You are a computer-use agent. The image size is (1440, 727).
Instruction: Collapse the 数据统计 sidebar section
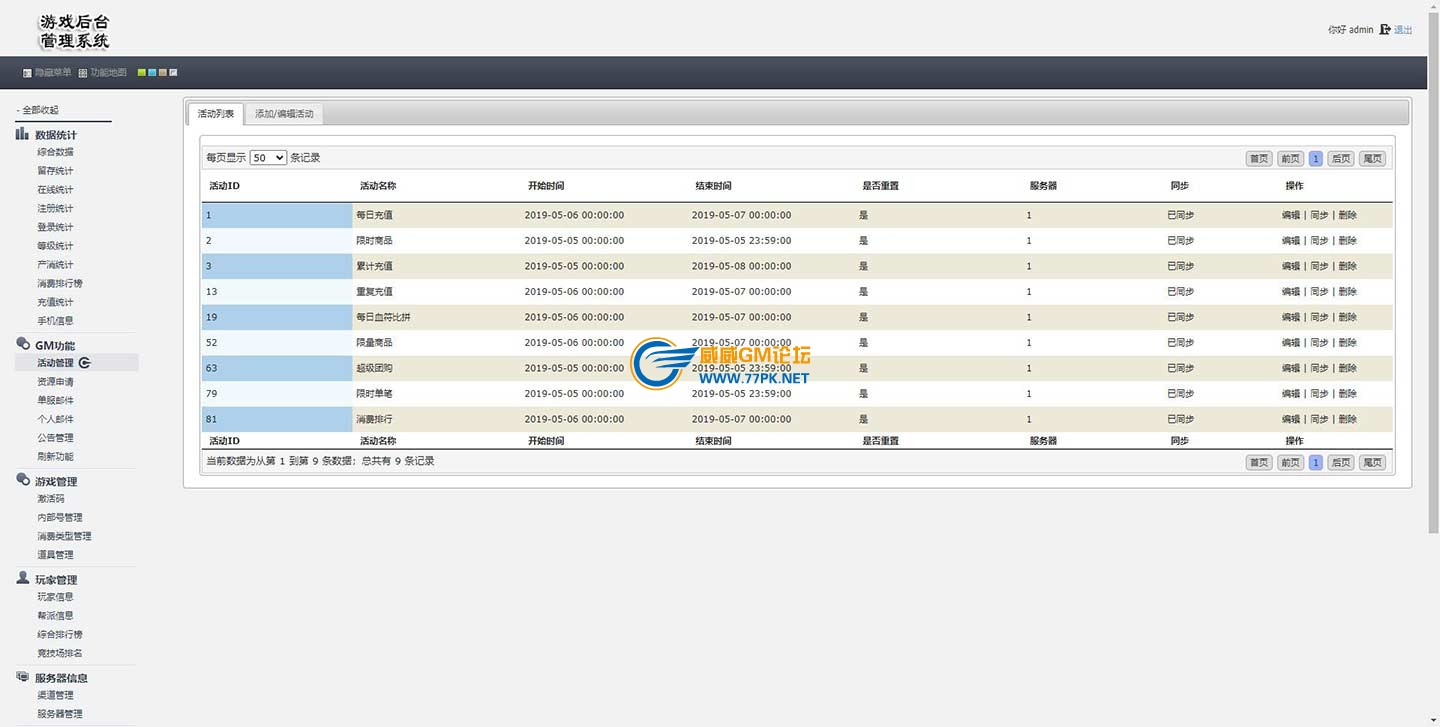[x=55, y=135]
